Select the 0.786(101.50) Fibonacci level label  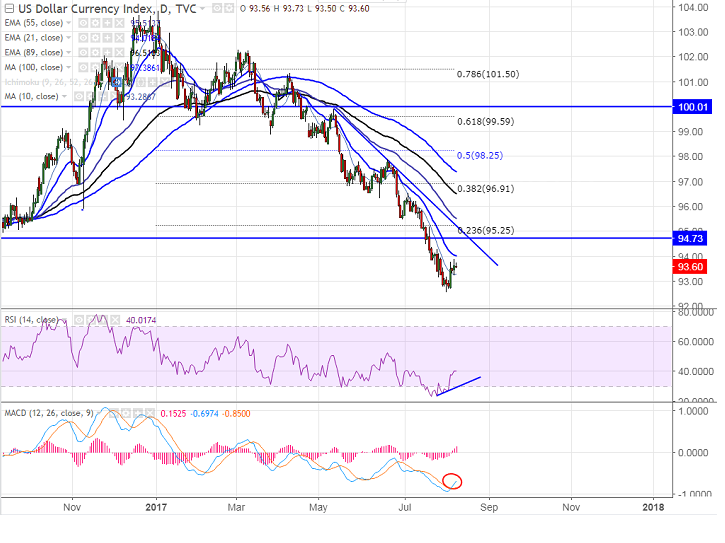(x=488, y=74)
